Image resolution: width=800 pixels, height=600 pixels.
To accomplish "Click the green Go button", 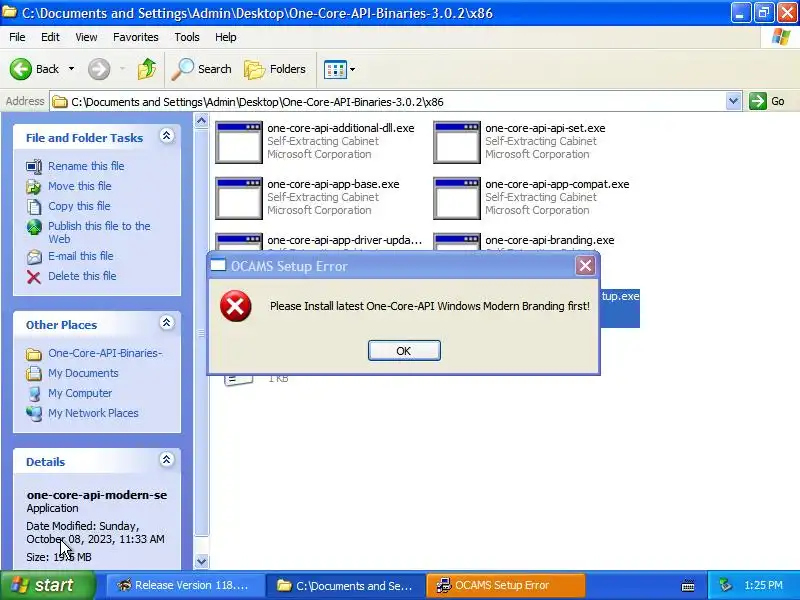I will coord(767,101).
